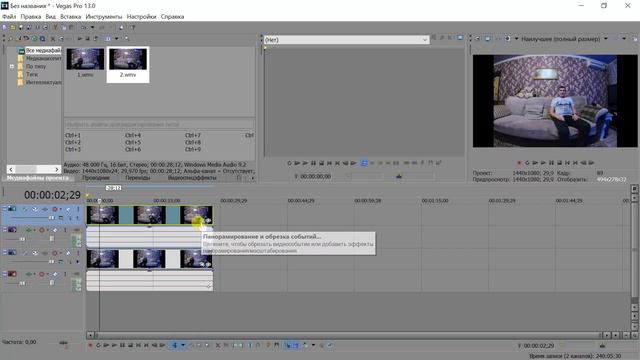The image size is (640, 360).
Task: Play in the Trimmer window transport
Action: (305, 163)
